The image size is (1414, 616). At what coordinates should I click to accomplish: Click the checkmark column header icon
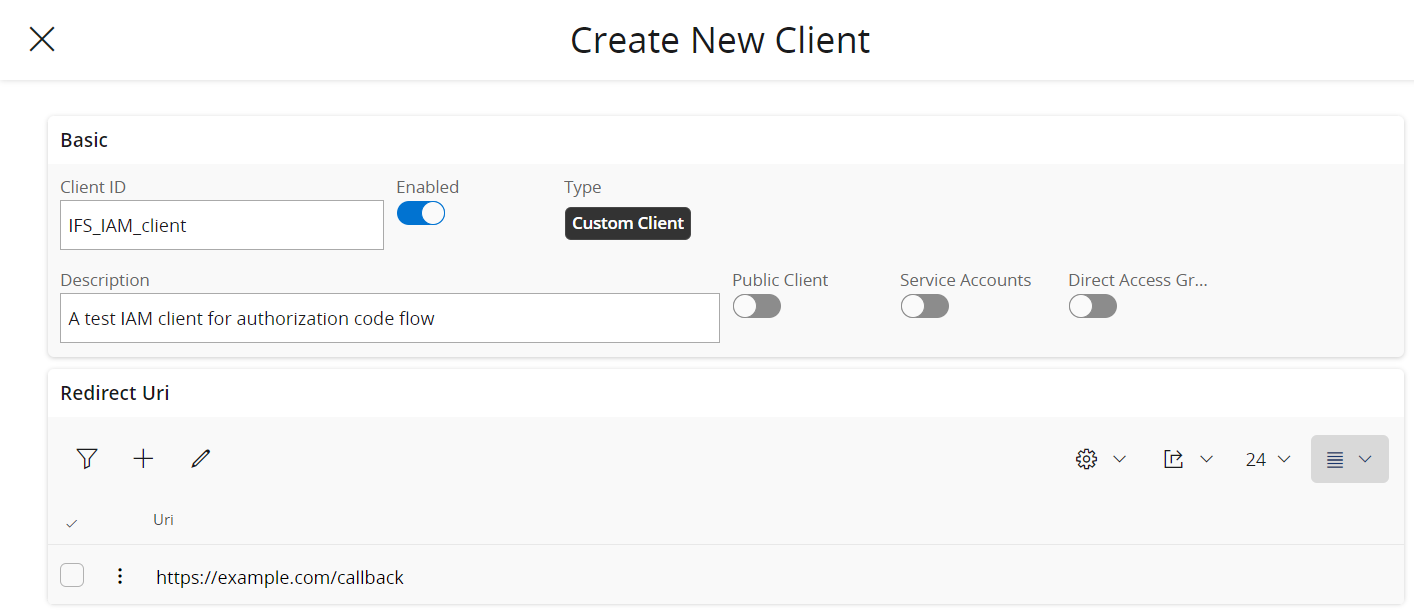[x=71, y=521]
